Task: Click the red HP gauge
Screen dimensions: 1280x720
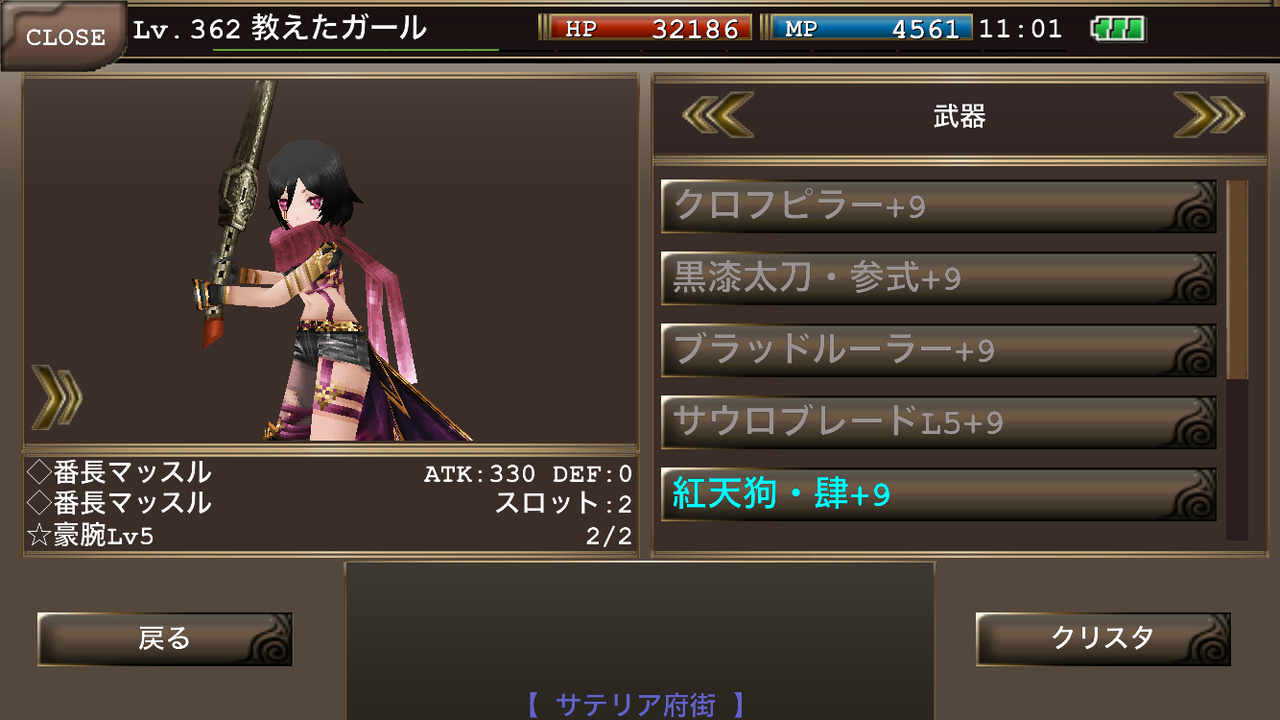Action: tap(650, 28)
